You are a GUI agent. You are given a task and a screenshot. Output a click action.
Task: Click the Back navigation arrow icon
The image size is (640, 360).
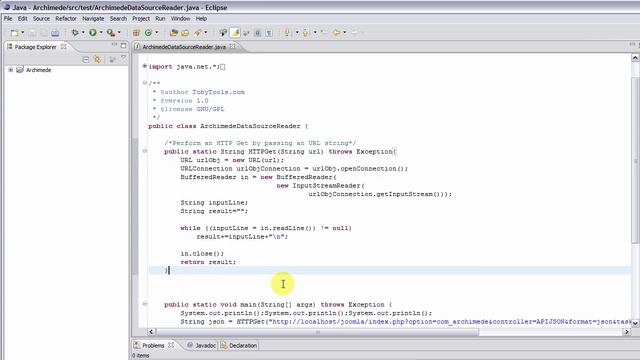tap(337, 33)
